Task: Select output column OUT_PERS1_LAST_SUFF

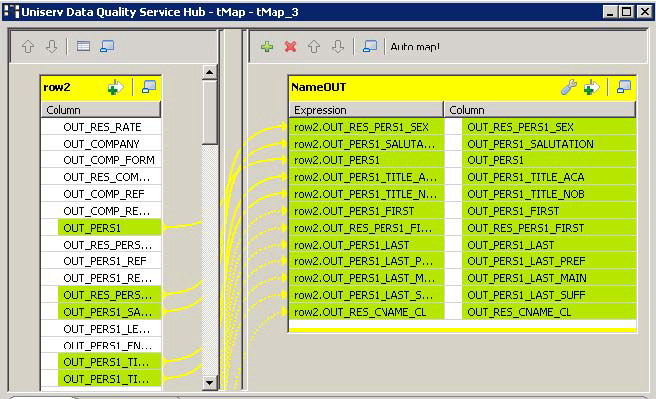Action: click(x=549, y=295)
